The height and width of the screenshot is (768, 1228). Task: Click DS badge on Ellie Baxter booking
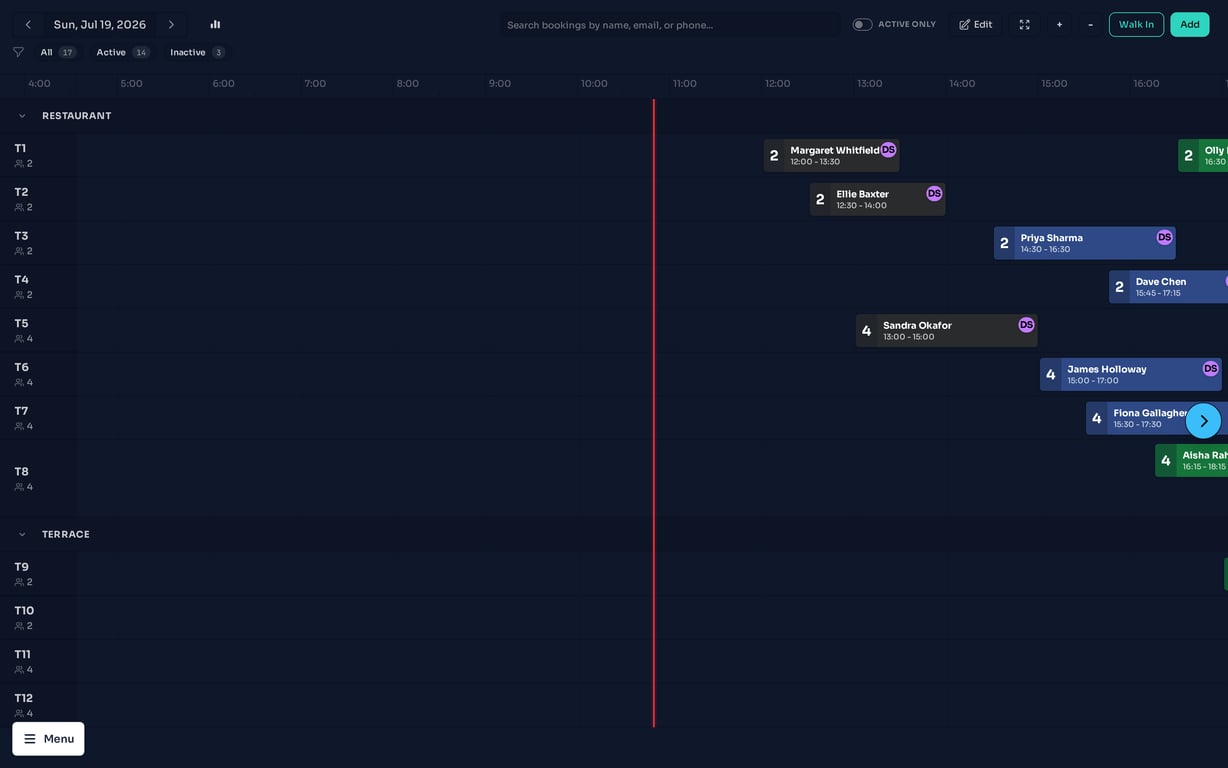(x=934, y=193)
